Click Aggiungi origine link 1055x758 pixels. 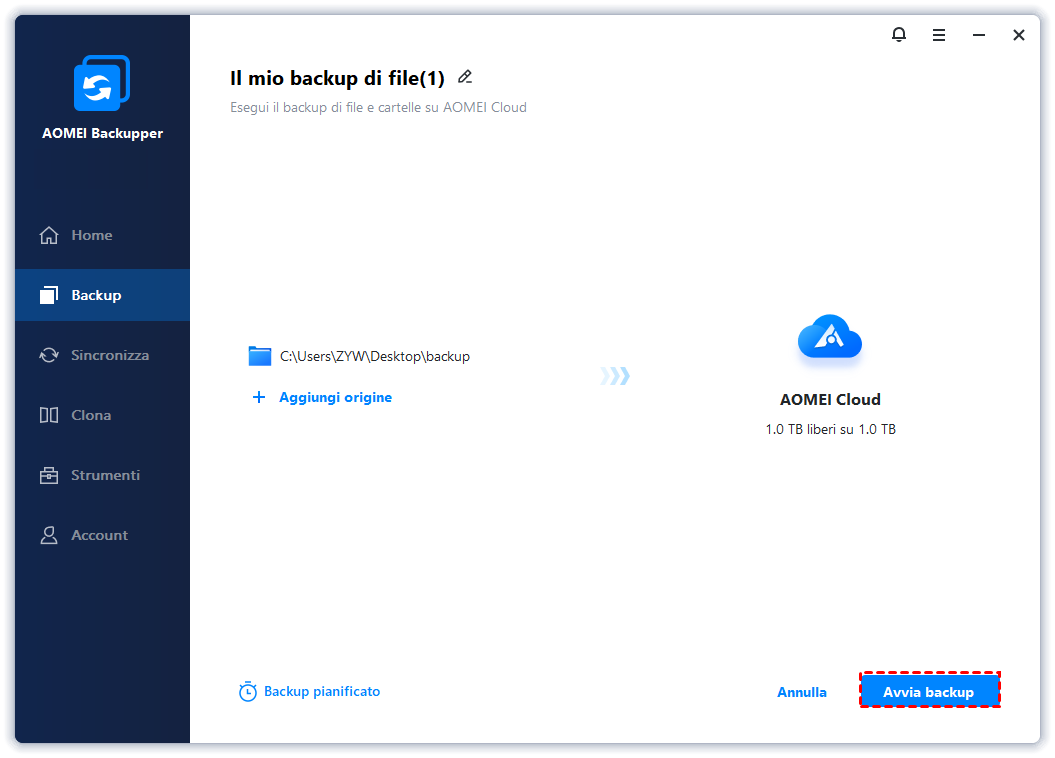336,397
